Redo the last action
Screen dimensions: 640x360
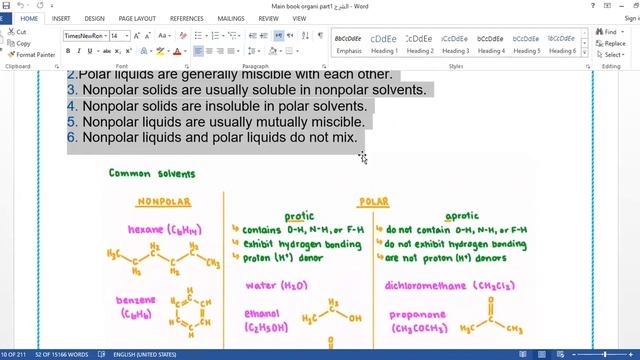(40, 6)
